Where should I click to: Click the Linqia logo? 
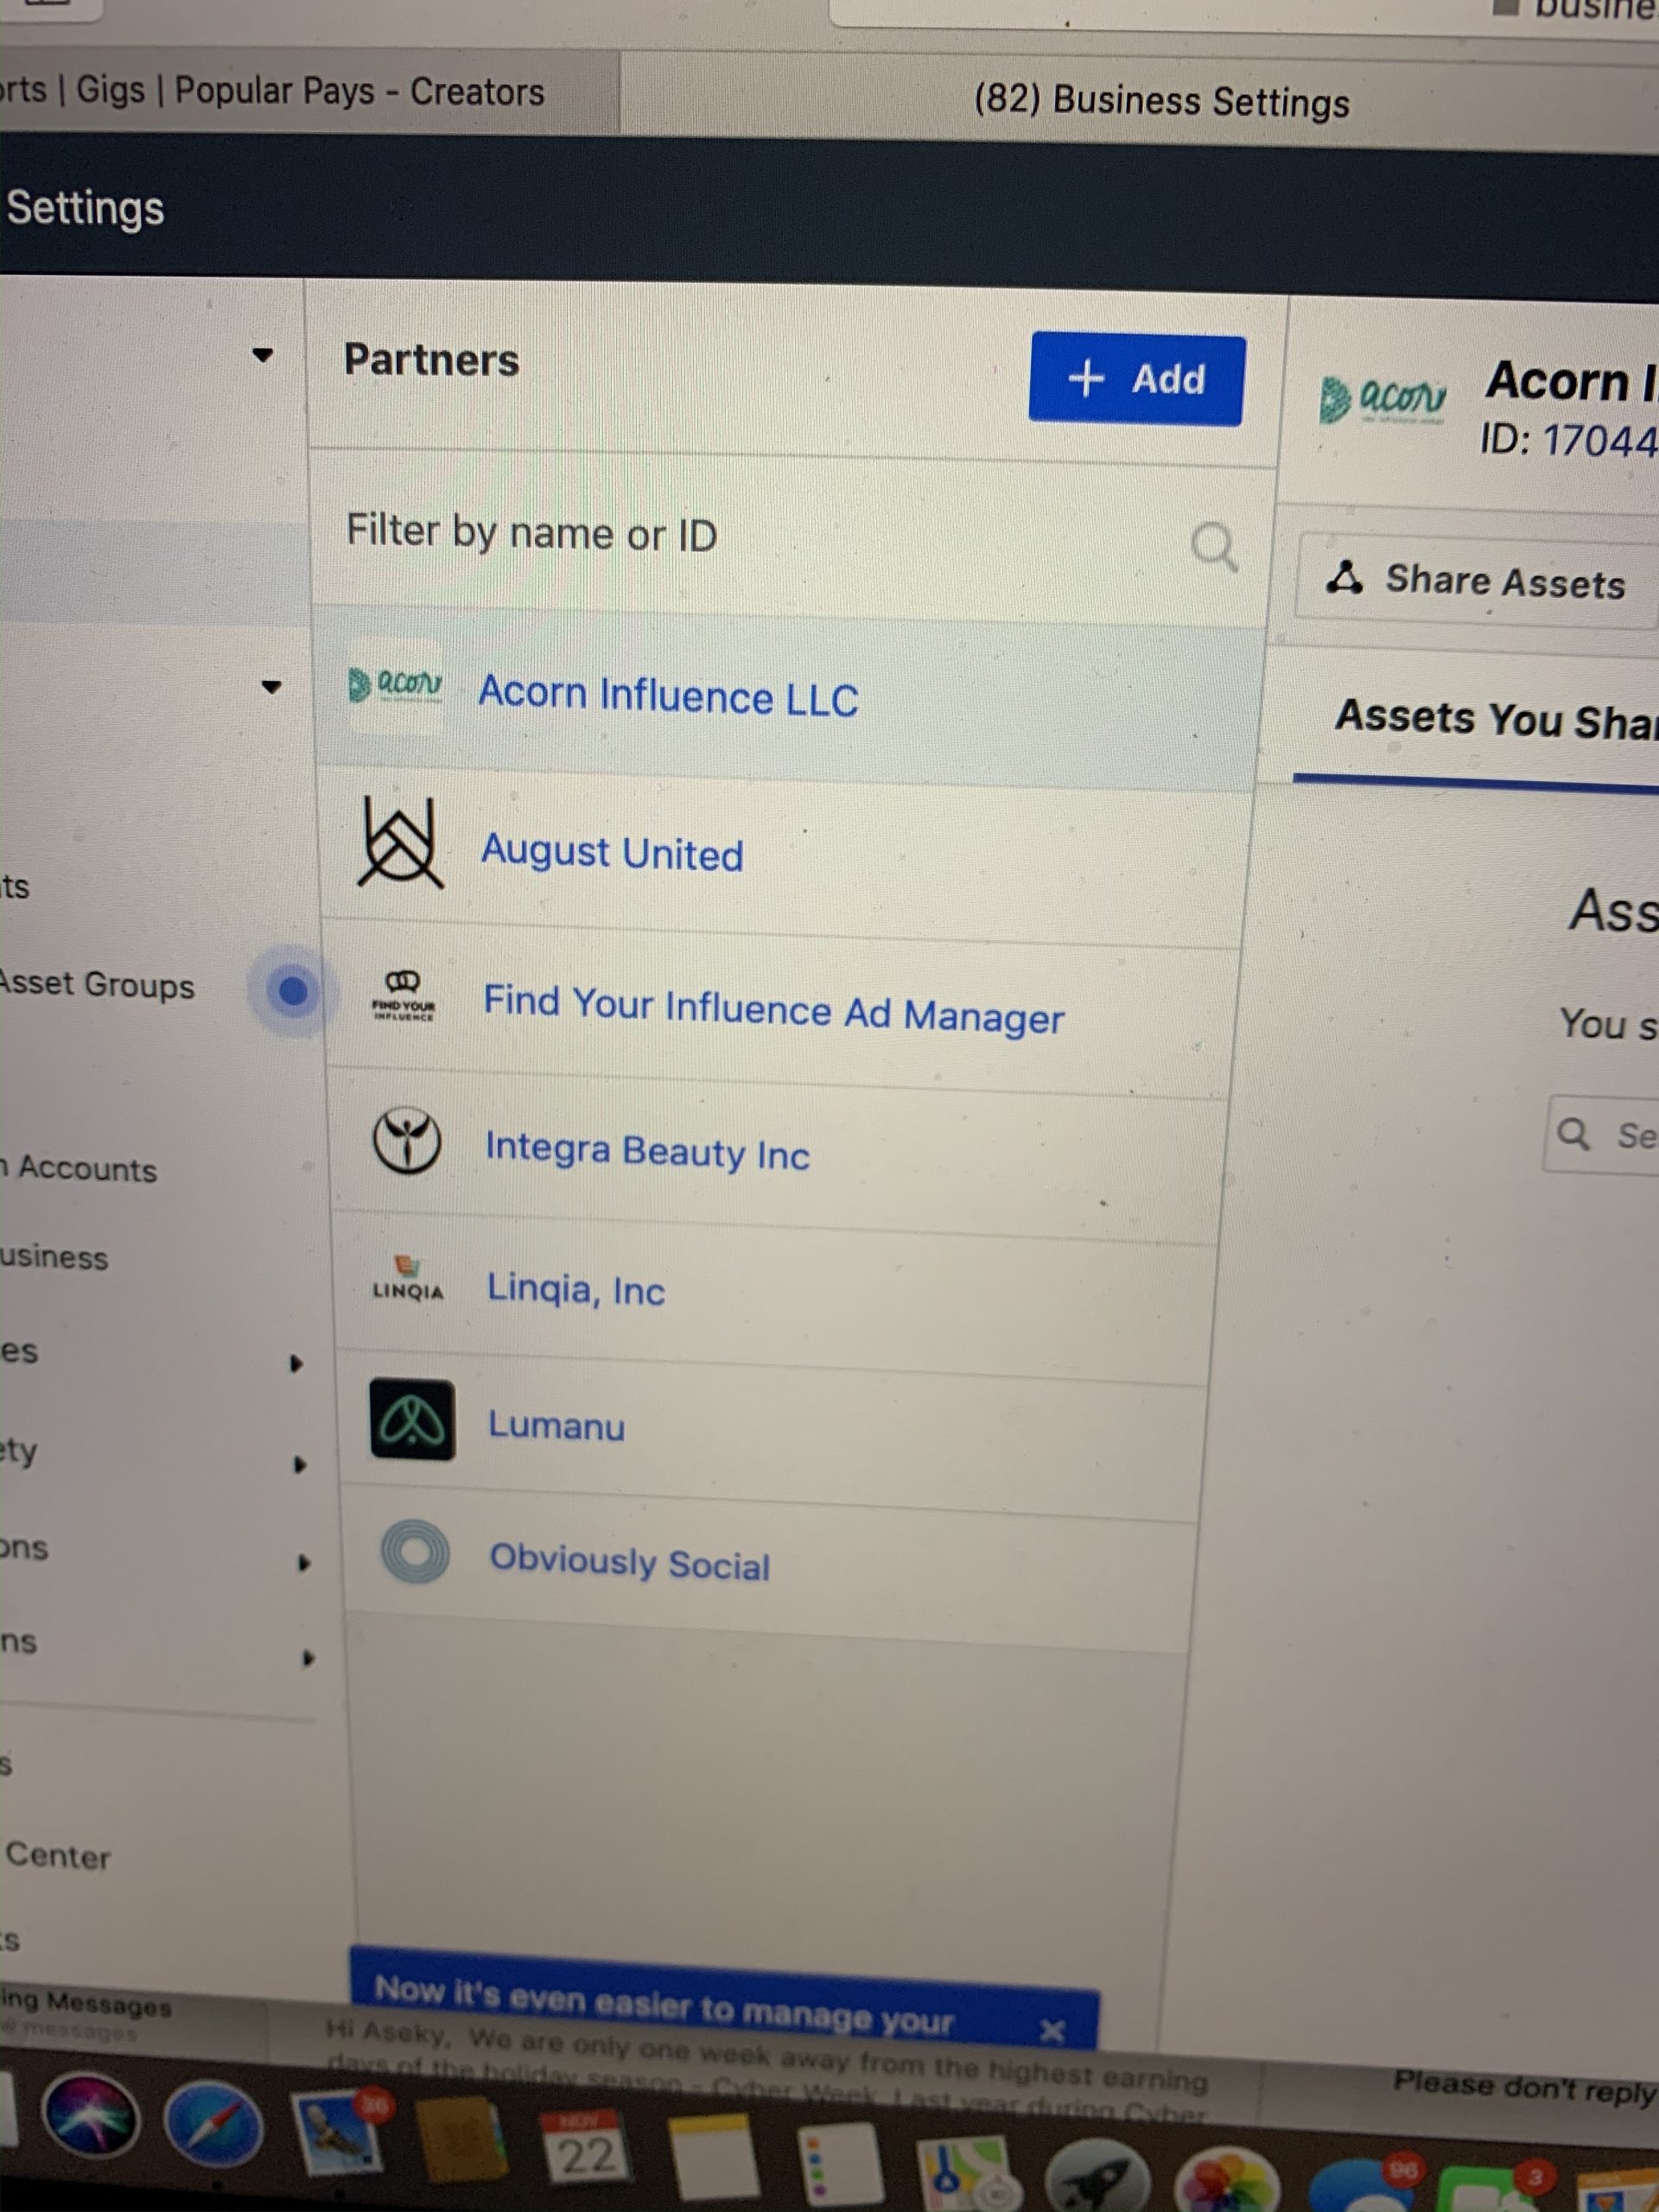point(408,1279)
